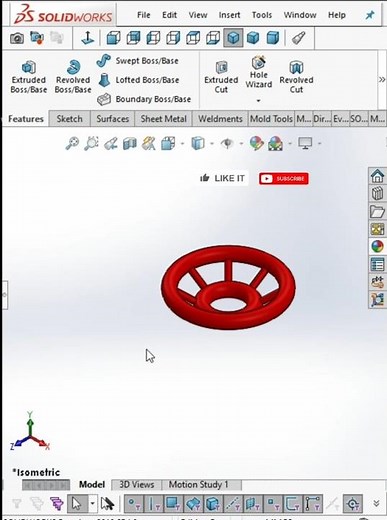The height and width of the screenshot is (520, 387).
Task: Switch to the Motion Study 1 tab
Action: click(198, 484)
